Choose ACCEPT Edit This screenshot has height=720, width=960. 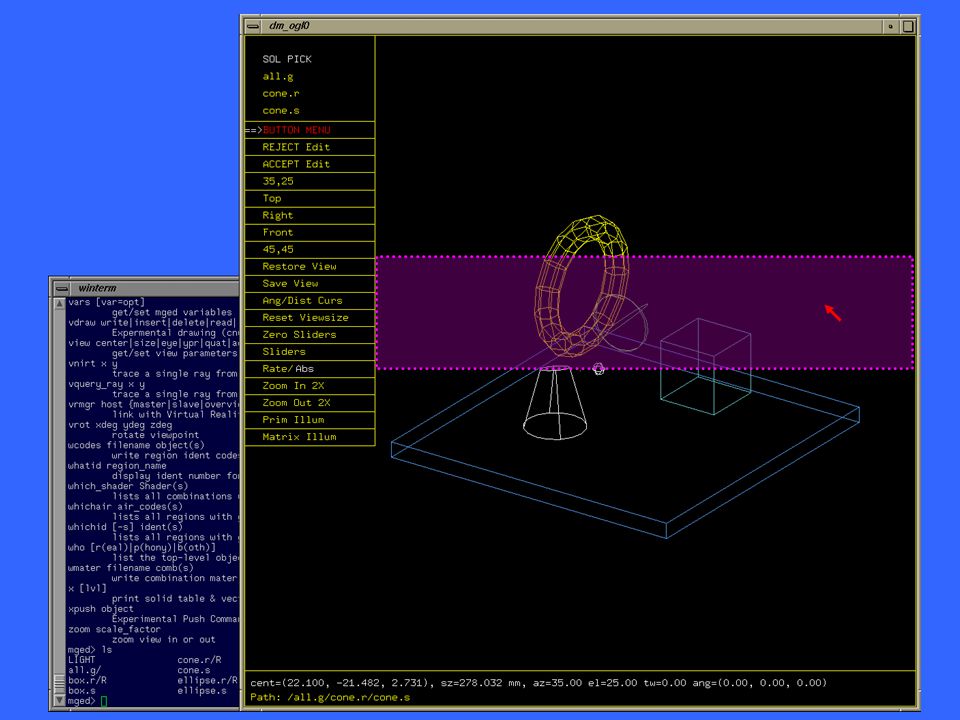pyautogui.click(x=310, y=164)
